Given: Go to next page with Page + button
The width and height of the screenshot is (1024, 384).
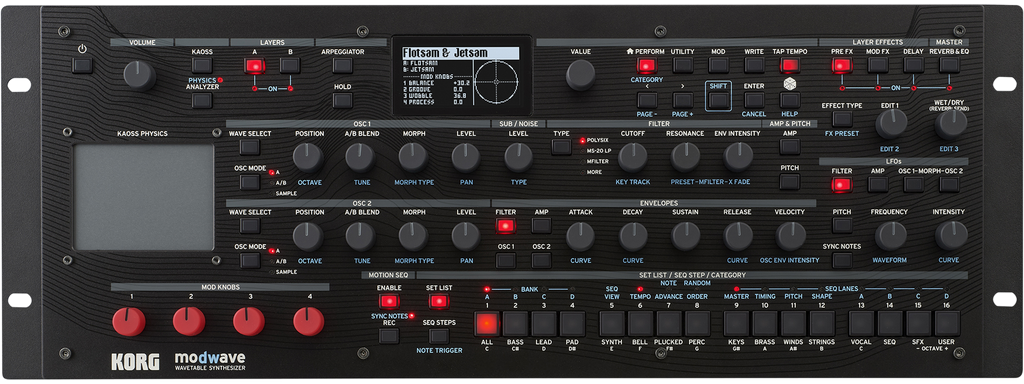Looking at the screenshot, I should pyautogui.click(x=683, y=100).
